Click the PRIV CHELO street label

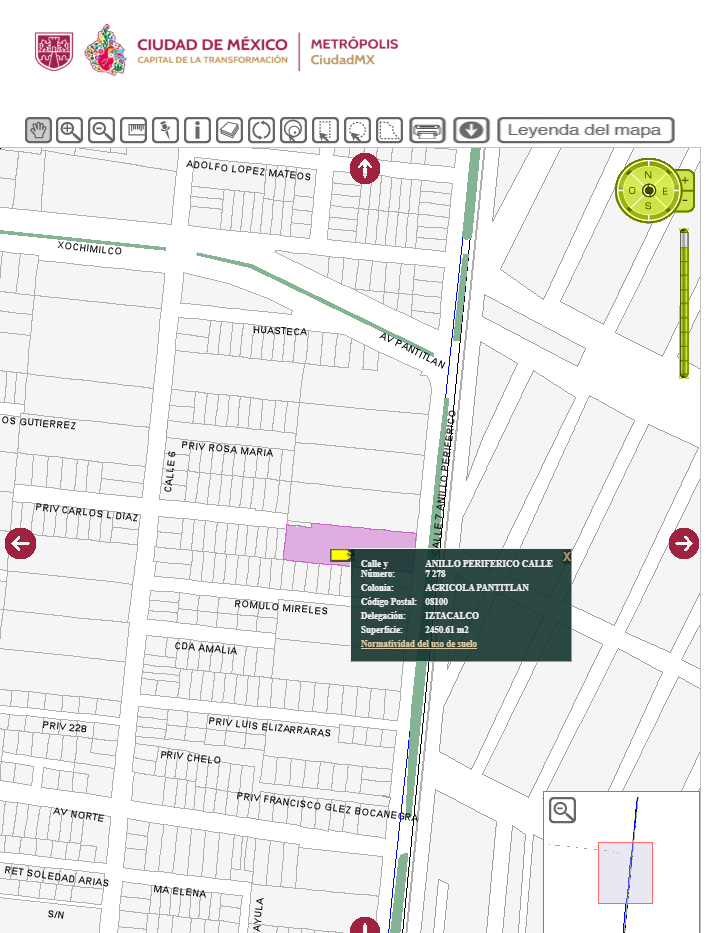click(x=190, y=757)
